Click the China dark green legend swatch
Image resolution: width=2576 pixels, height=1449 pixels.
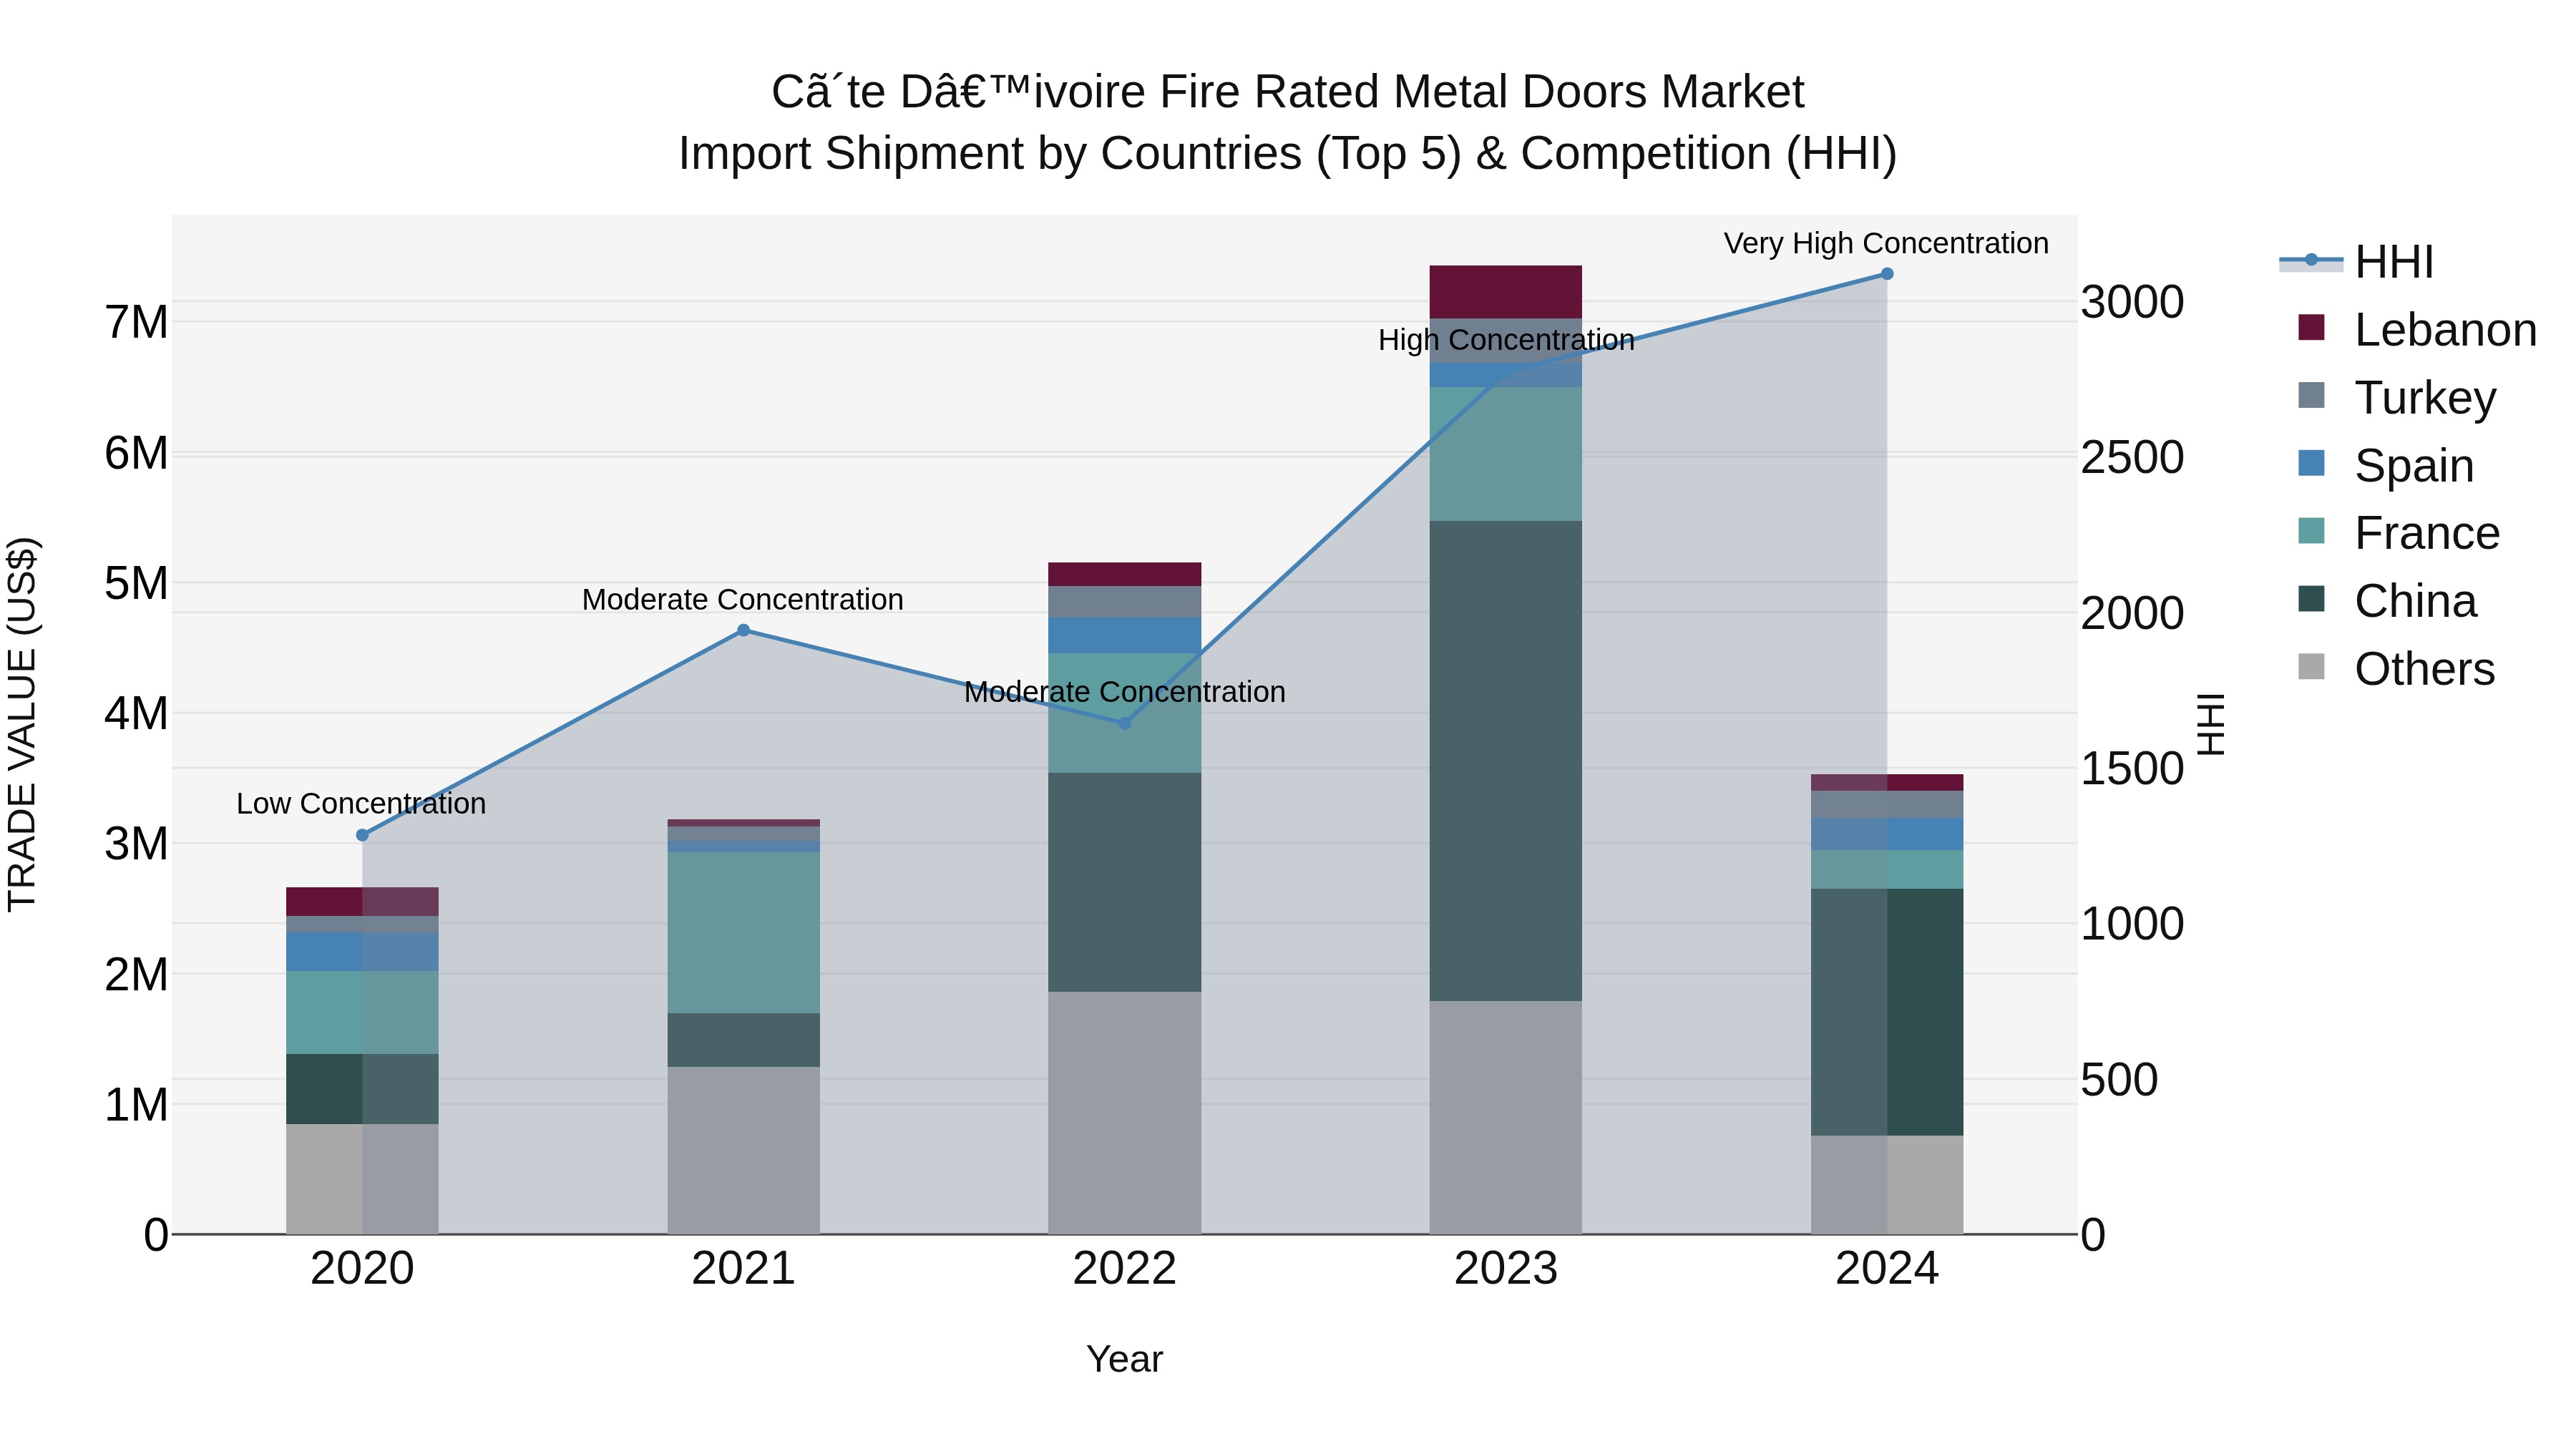click(x=2311, y=599)
